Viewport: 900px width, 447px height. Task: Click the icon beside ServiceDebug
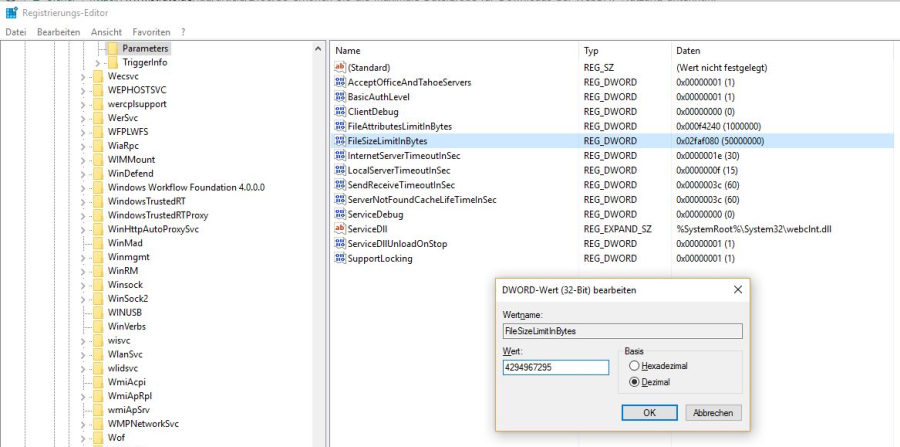pos(340,215)
